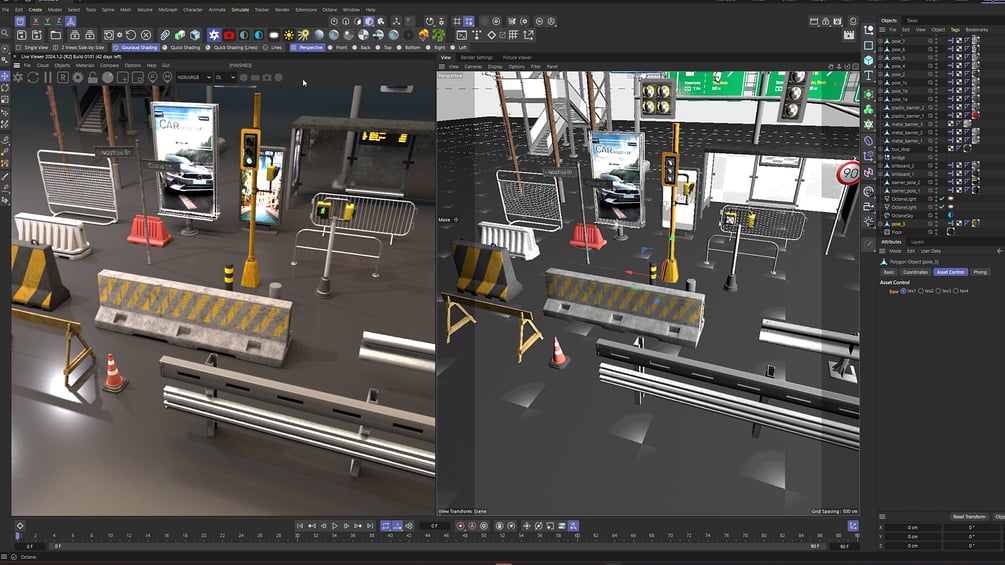The image size is (1005, 565).
Task: Open the Octane Live Viewer toolbar icon
Action: 214,35
